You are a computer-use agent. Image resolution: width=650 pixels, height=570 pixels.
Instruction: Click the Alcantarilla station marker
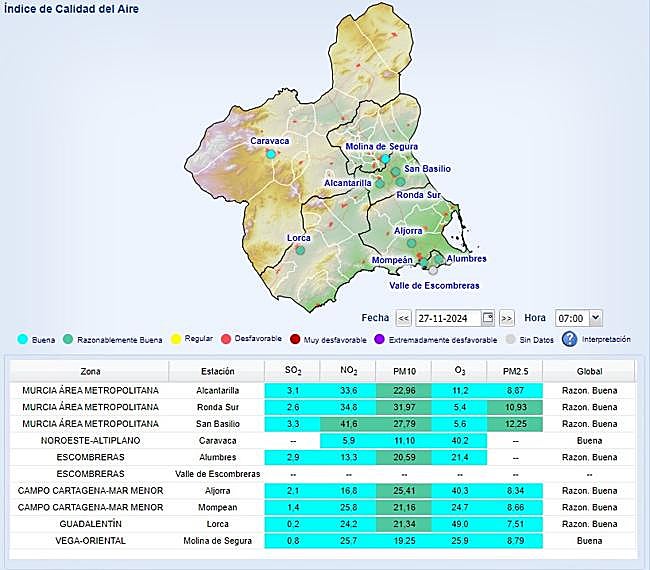(379, 183)
